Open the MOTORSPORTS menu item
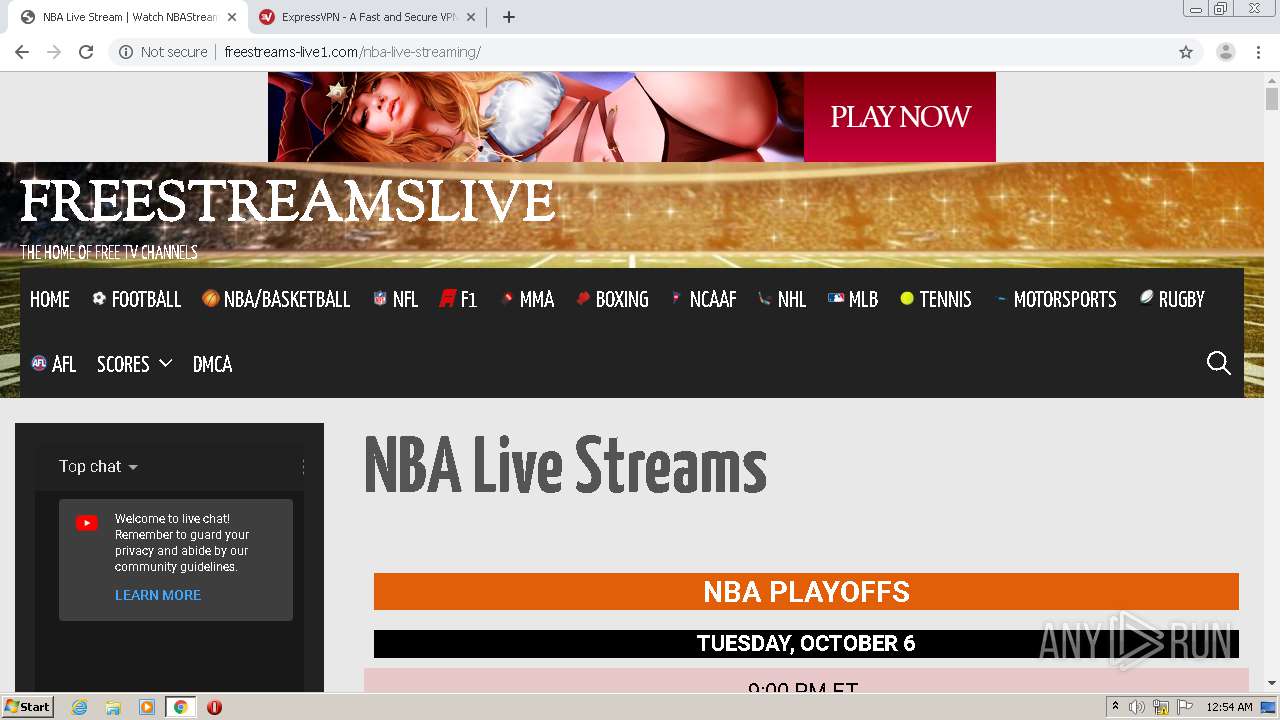Image resolution: width=1280 pixels, height=720 pixels. point(1055,299)
